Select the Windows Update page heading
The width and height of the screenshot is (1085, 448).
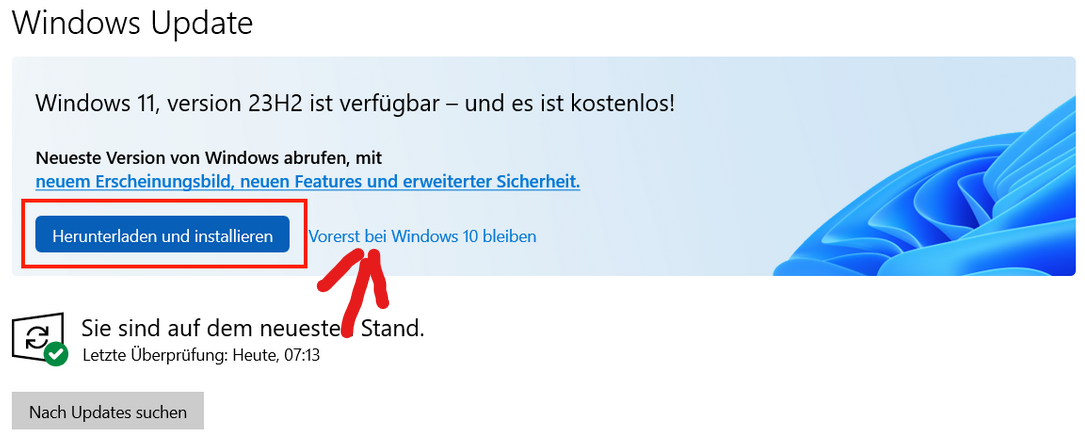(x=133, y=23)
